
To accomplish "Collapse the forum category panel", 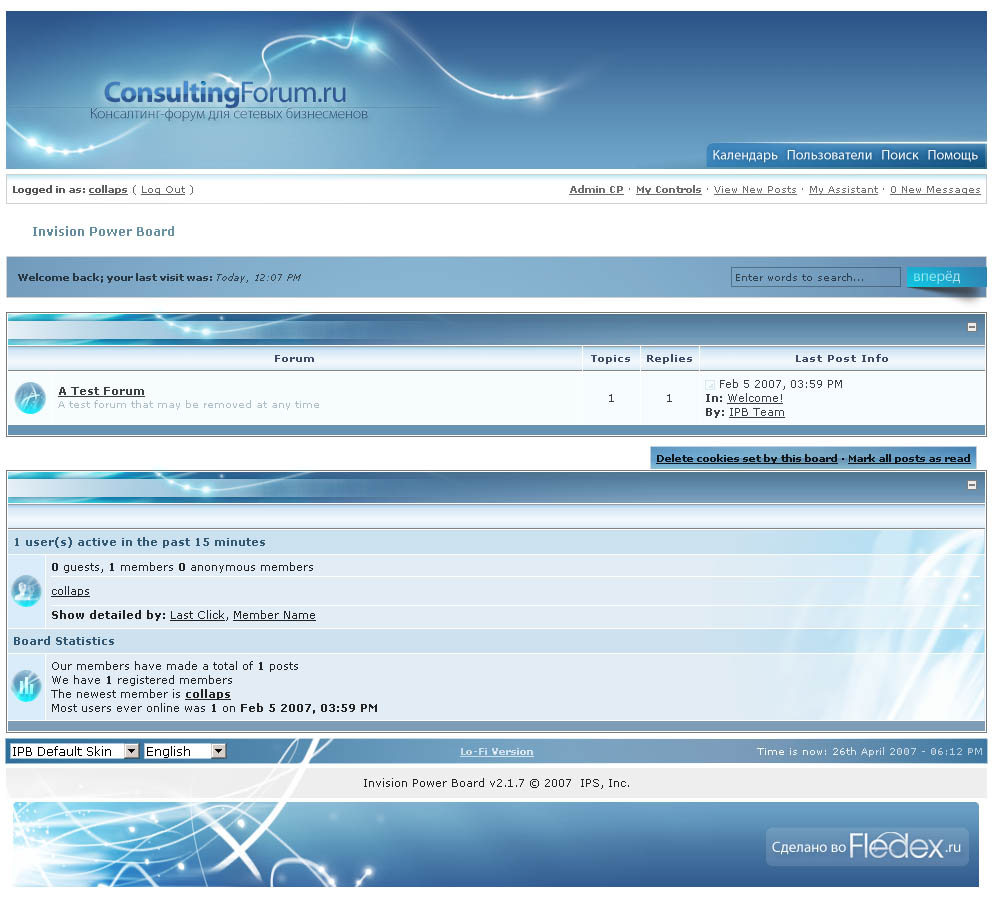I will [971, 327].
